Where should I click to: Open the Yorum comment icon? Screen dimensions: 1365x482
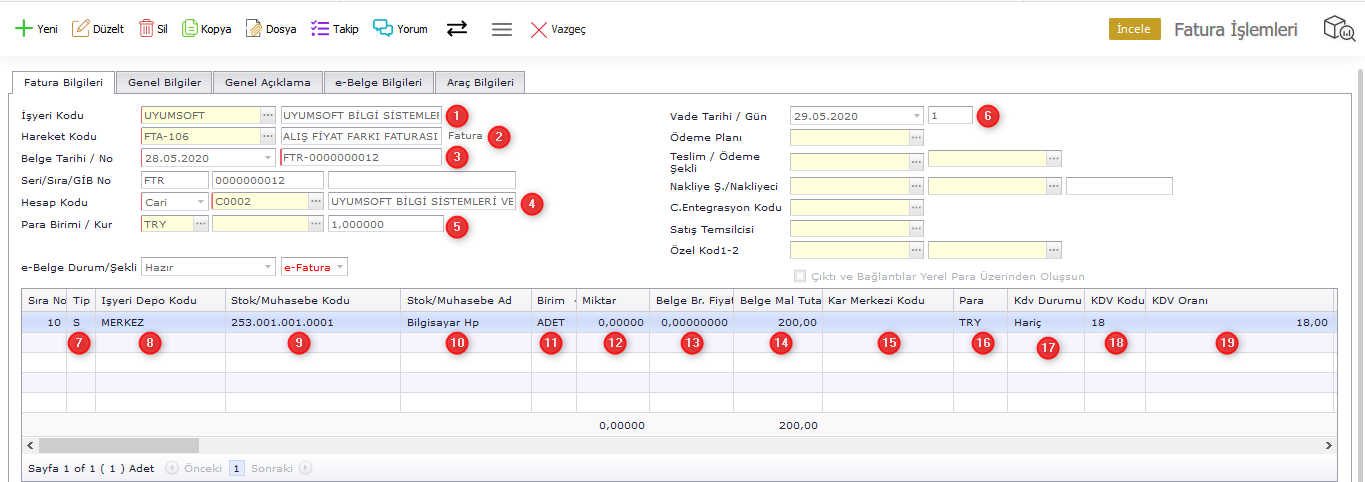coord(383,29)
